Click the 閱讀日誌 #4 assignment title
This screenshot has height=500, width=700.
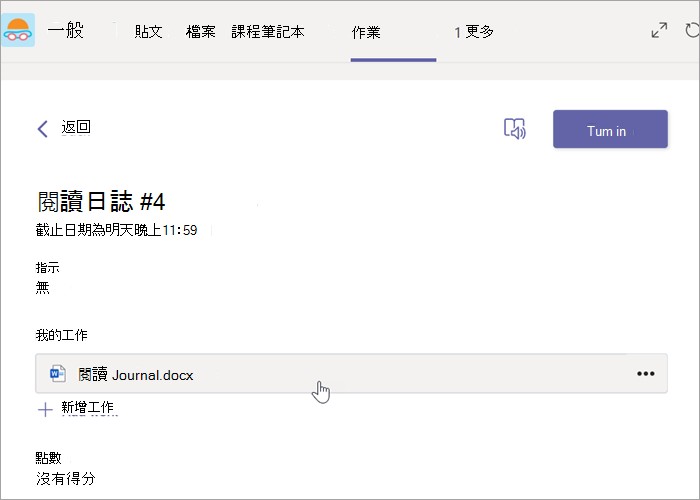coord(101,201)
